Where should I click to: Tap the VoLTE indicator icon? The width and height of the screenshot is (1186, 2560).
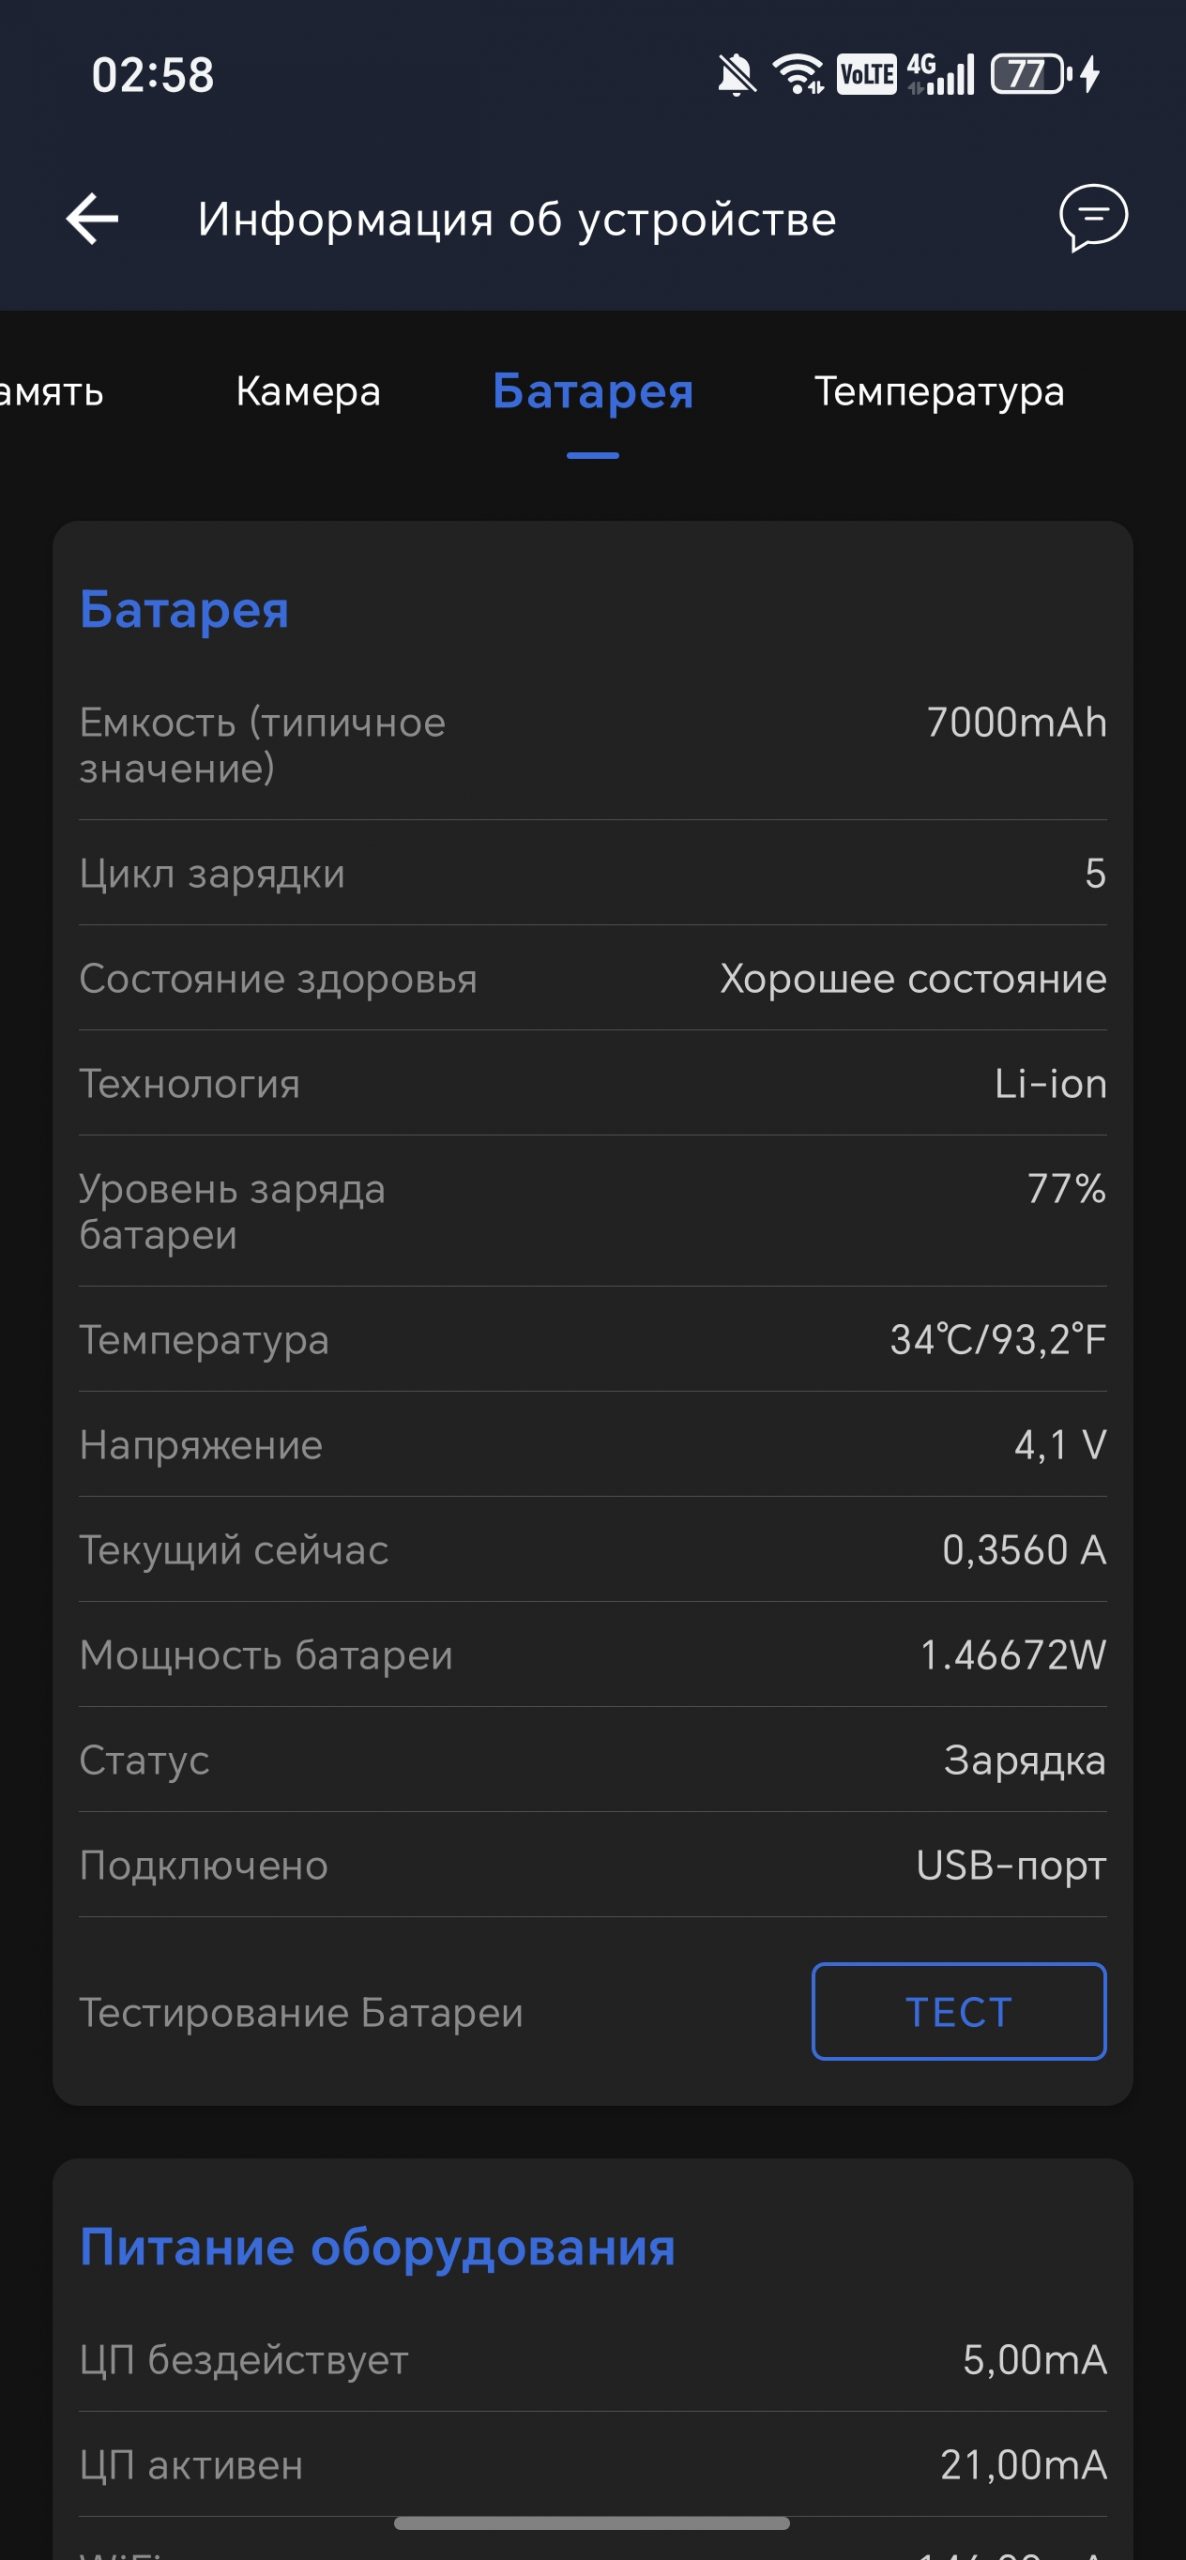tap(866, 75)
